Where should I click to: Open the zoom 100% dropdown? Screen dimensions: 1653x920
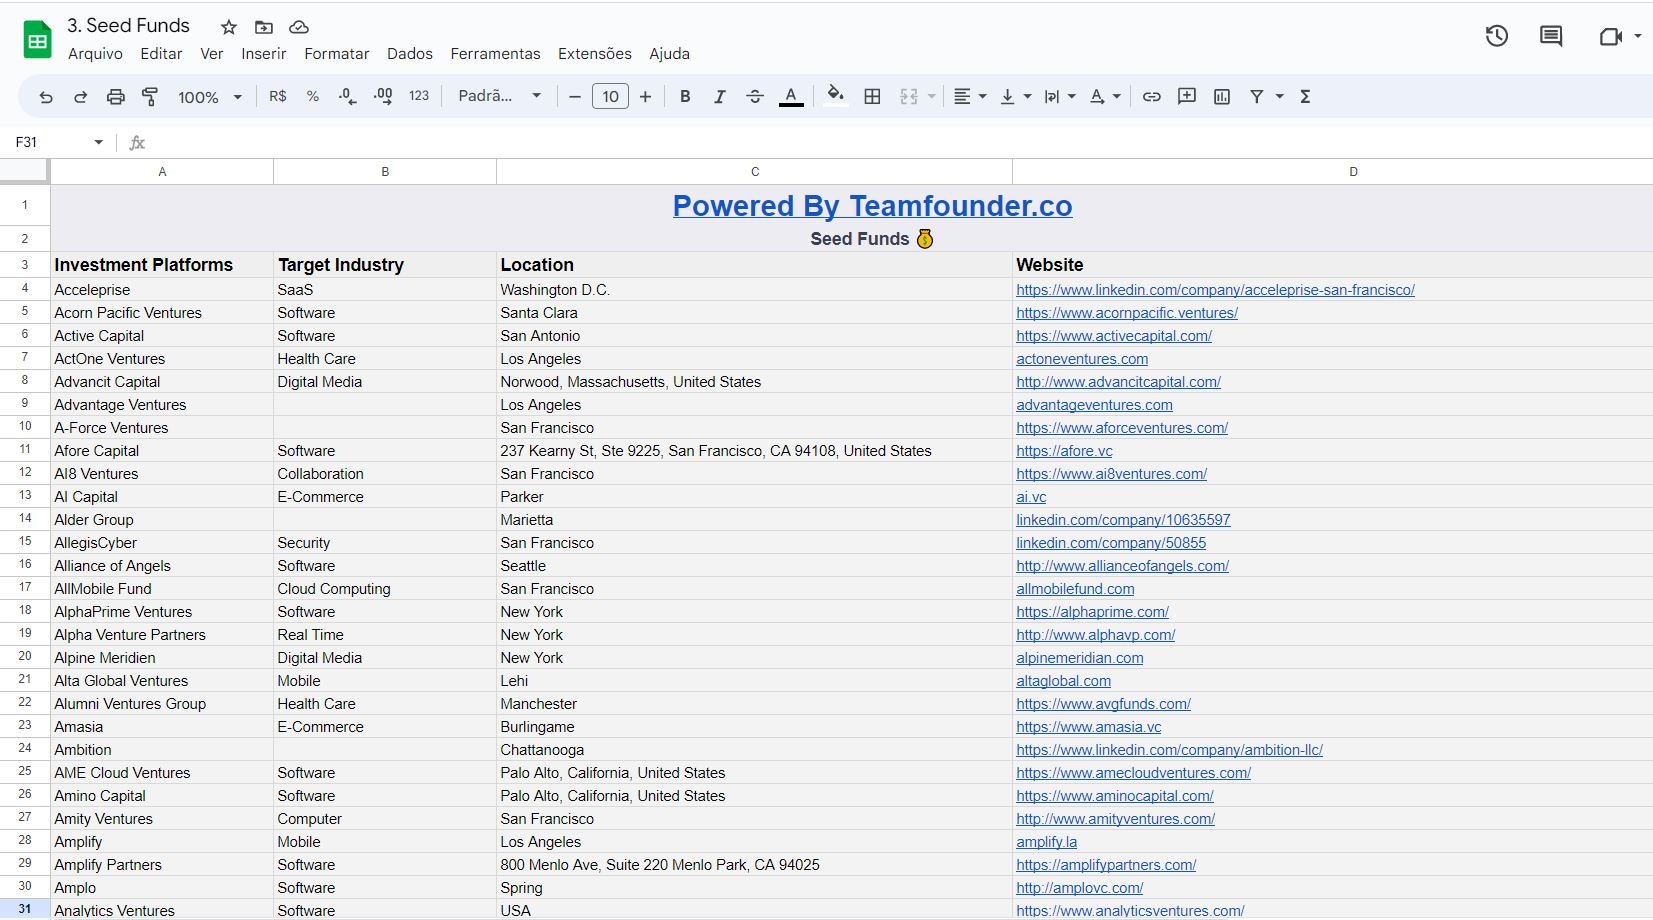point(210,97)
